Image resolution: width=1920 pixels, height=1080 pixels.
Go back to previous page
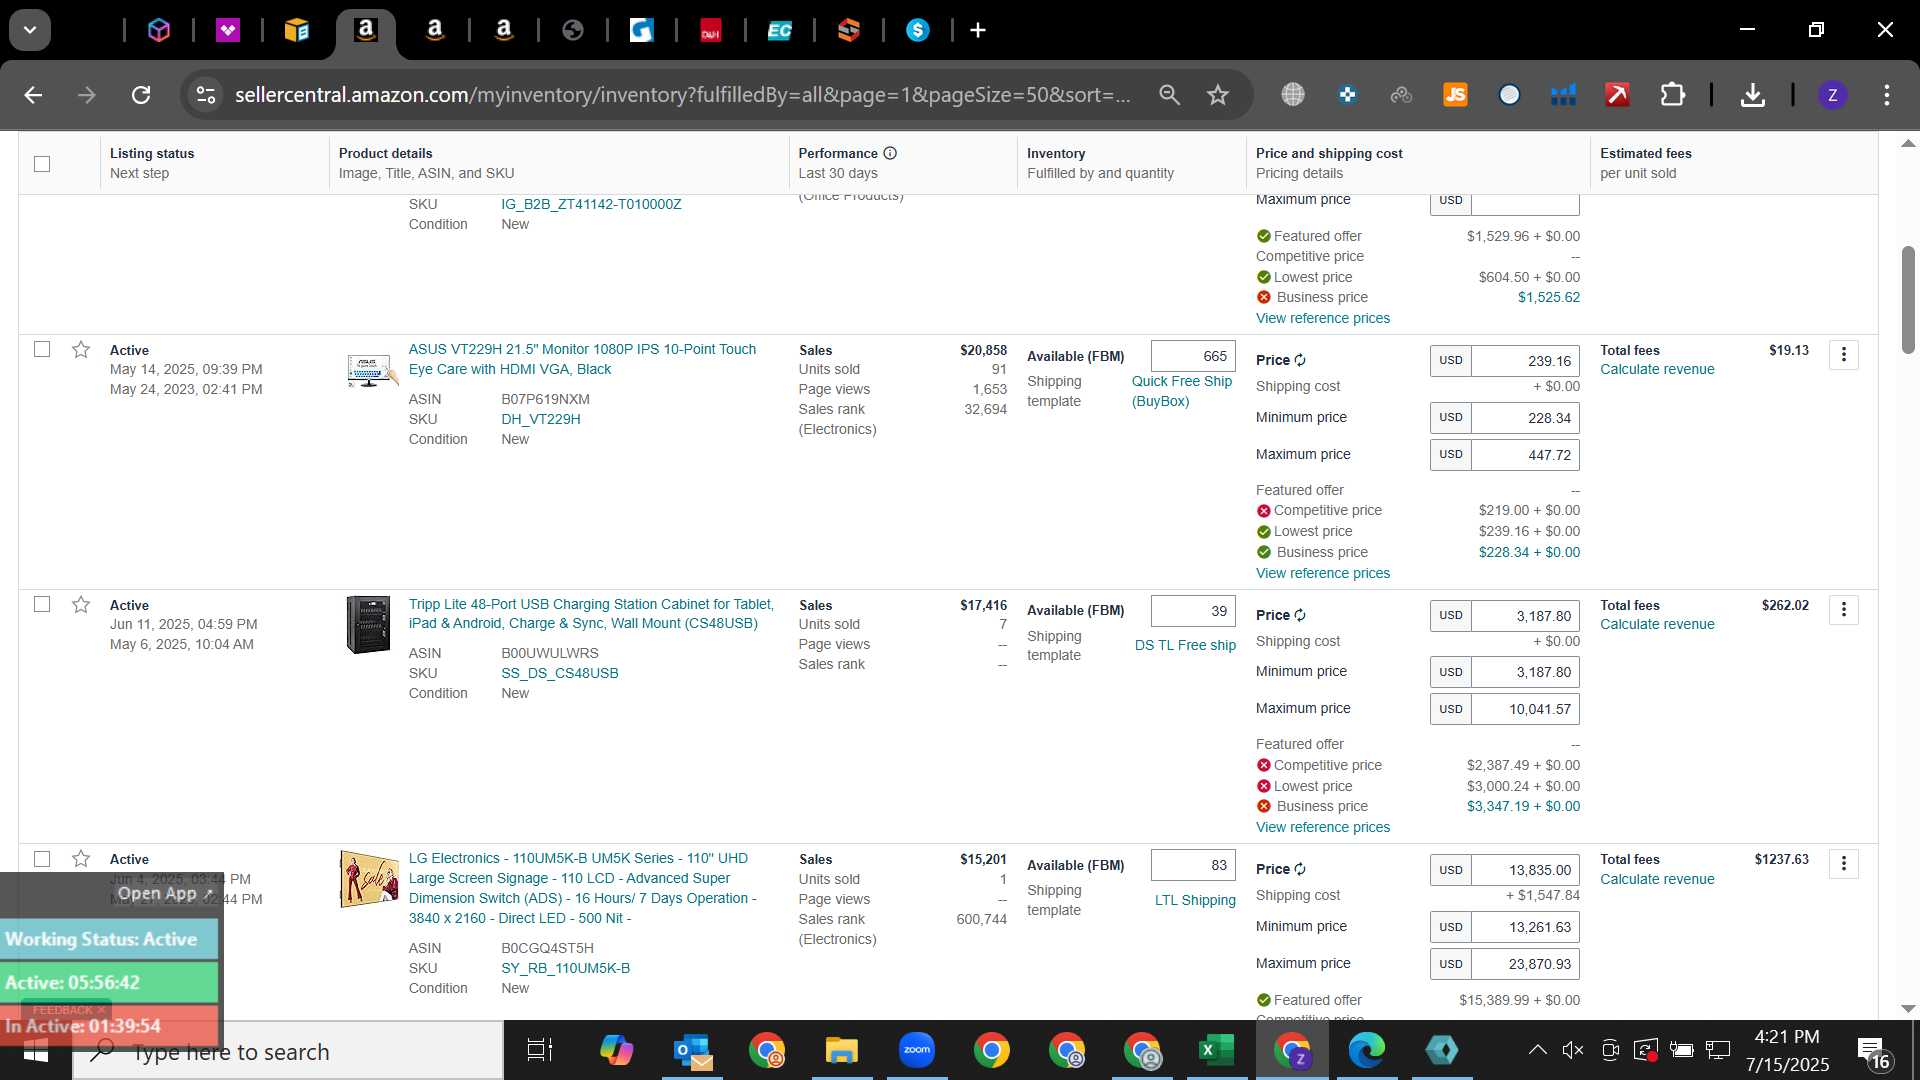[x=33, y=95]
